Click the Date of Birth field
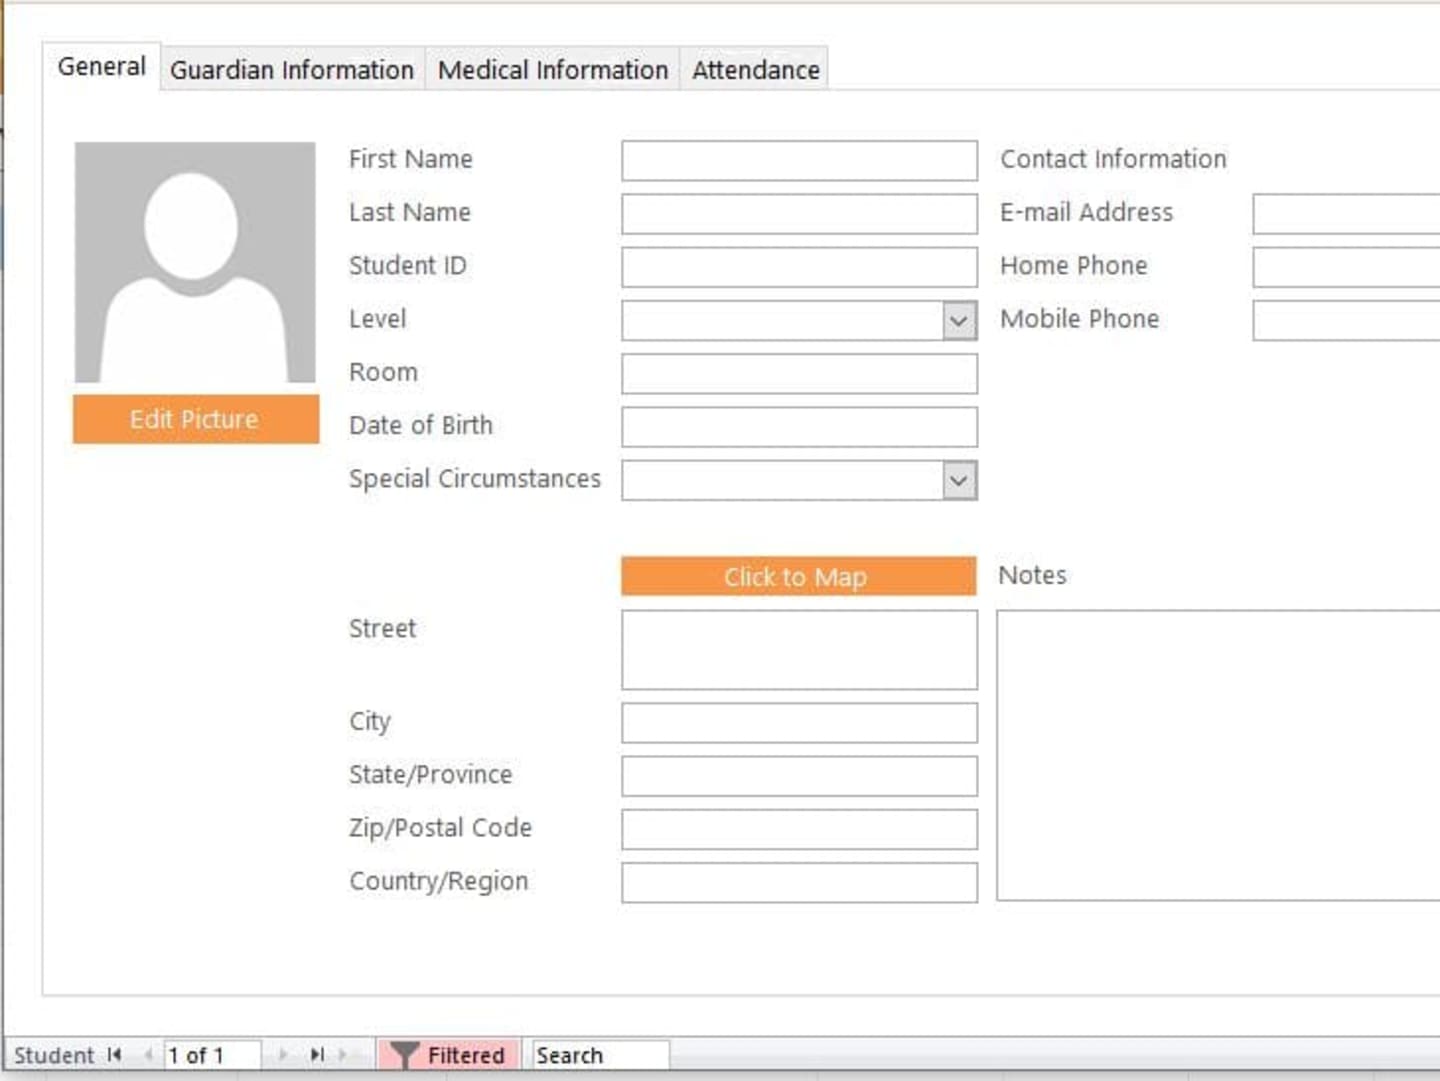 [799, 427]
